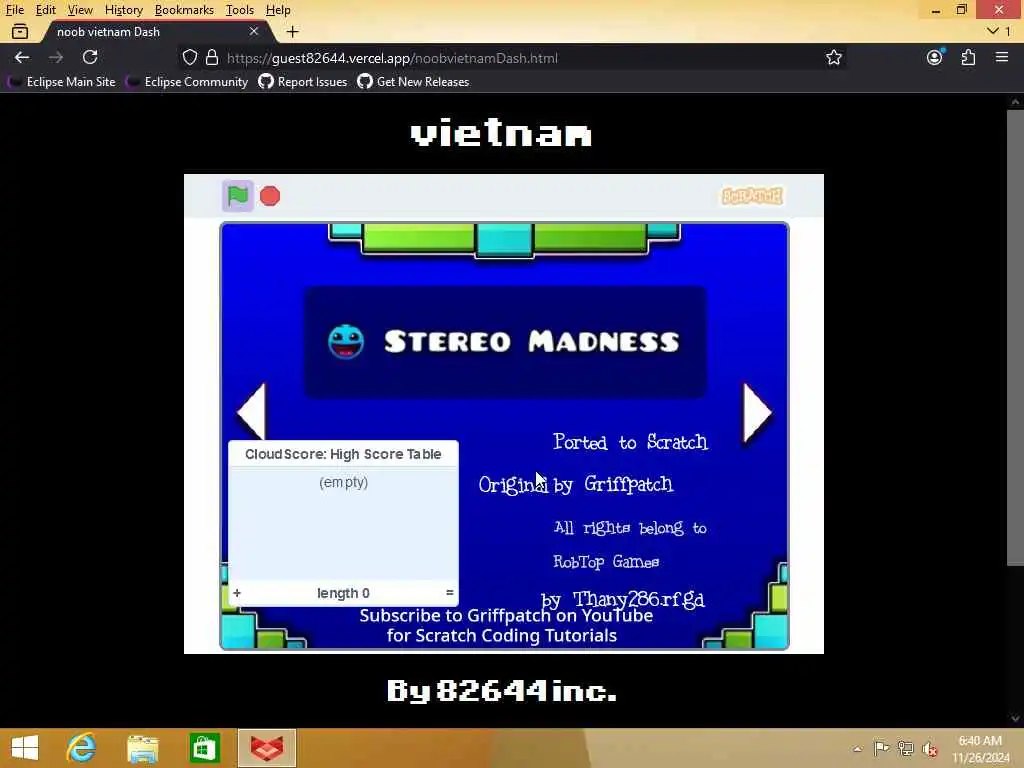Click the scrollbar up arrow
Image resolution: width=1024 pixels, height=768 pixels.
pos(1015,102)
